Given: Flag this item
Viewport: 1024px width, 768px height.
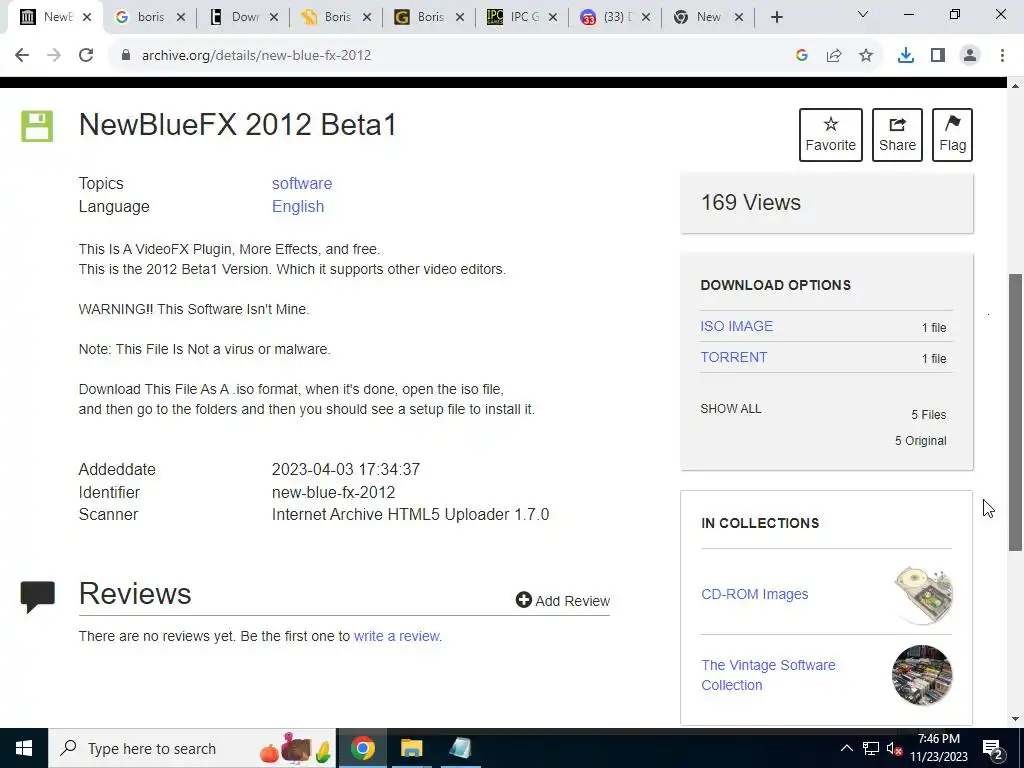Looking at the screenshot, I should click(x=952, y=135).
